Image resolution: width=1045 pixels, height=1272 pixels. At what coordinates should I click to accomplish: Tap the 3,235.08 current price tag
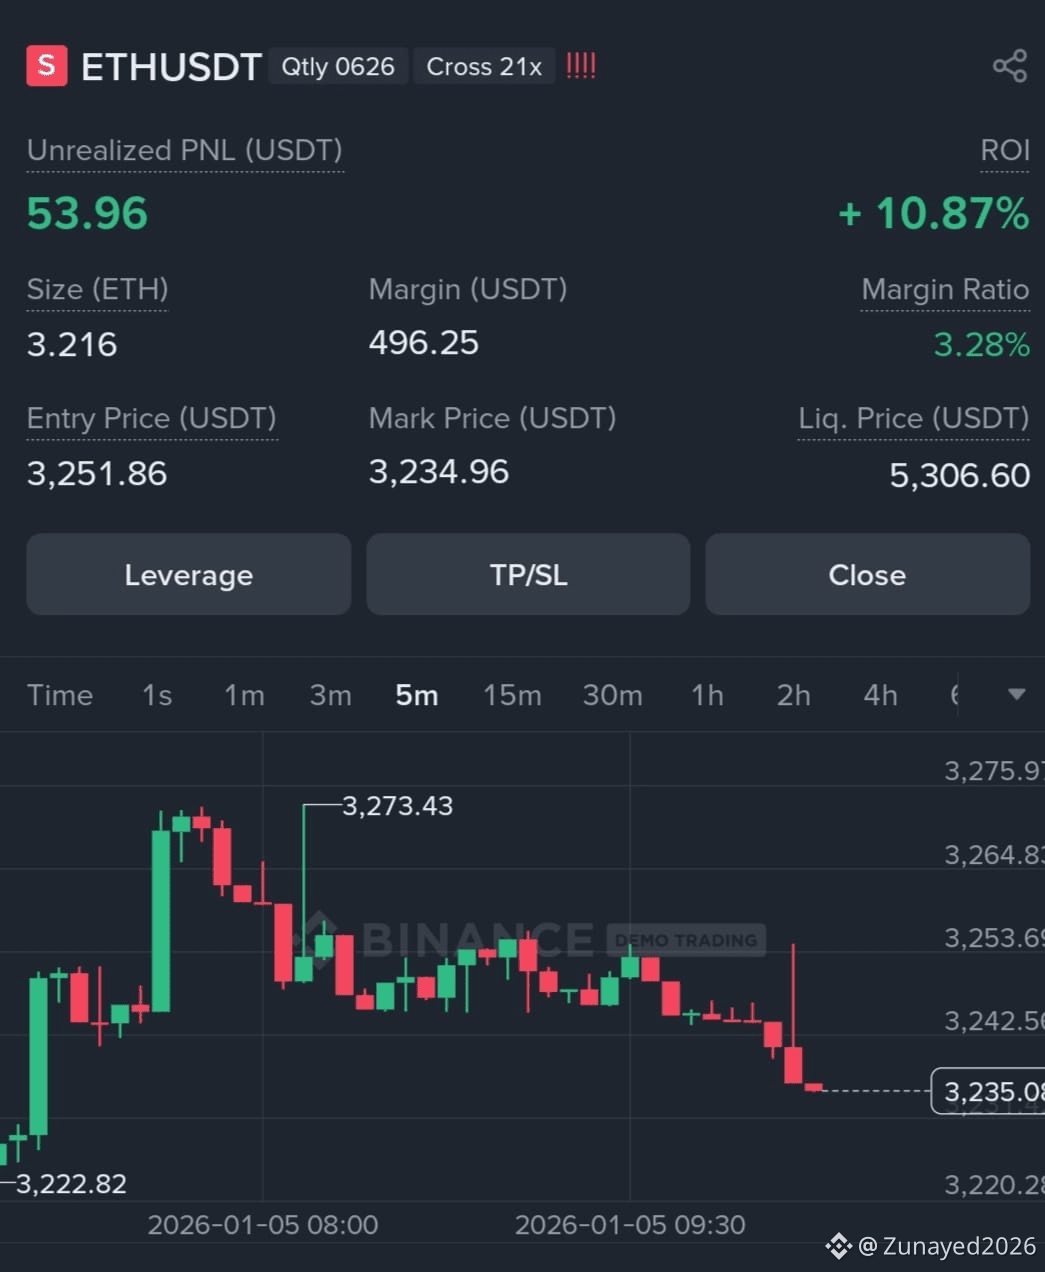point(988,1091)
